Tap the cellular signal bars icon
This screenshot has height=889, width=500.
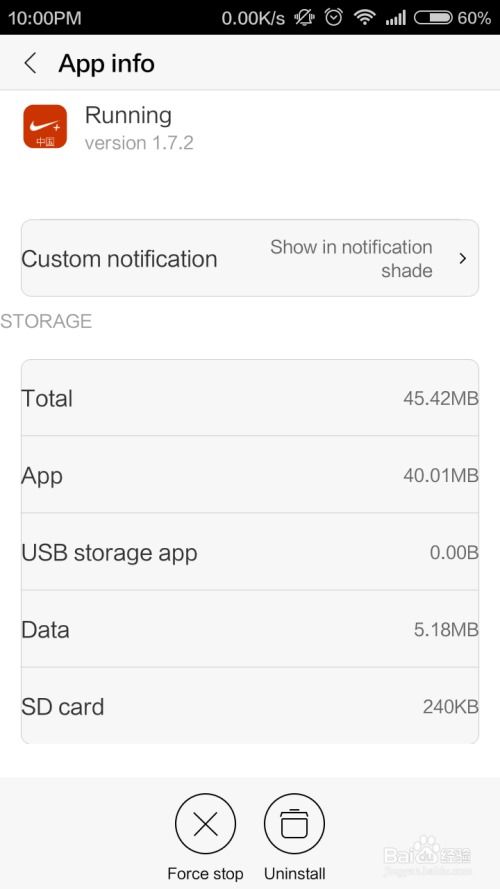click(x=395, y=18)
